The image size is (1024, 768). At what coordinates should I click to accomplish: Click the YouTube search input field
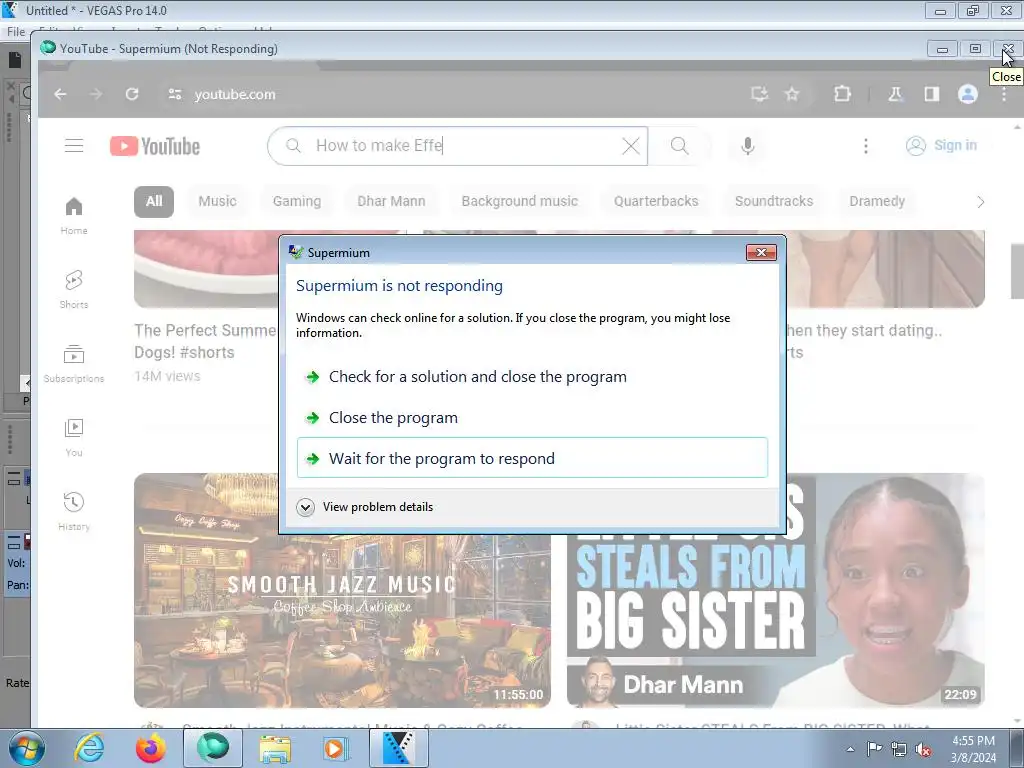click(x=457, y=146)
